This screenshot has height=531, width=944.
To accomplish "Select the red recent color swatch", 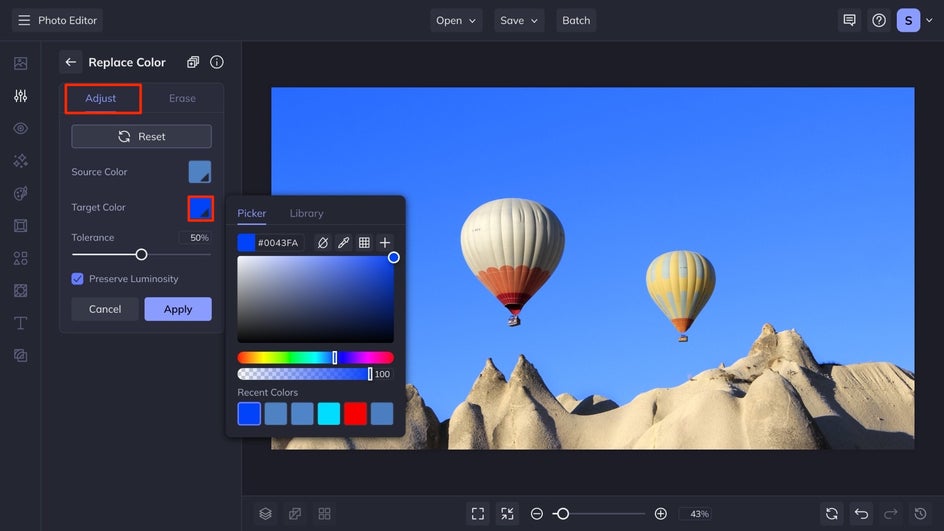I will click(x=355, y=413).
